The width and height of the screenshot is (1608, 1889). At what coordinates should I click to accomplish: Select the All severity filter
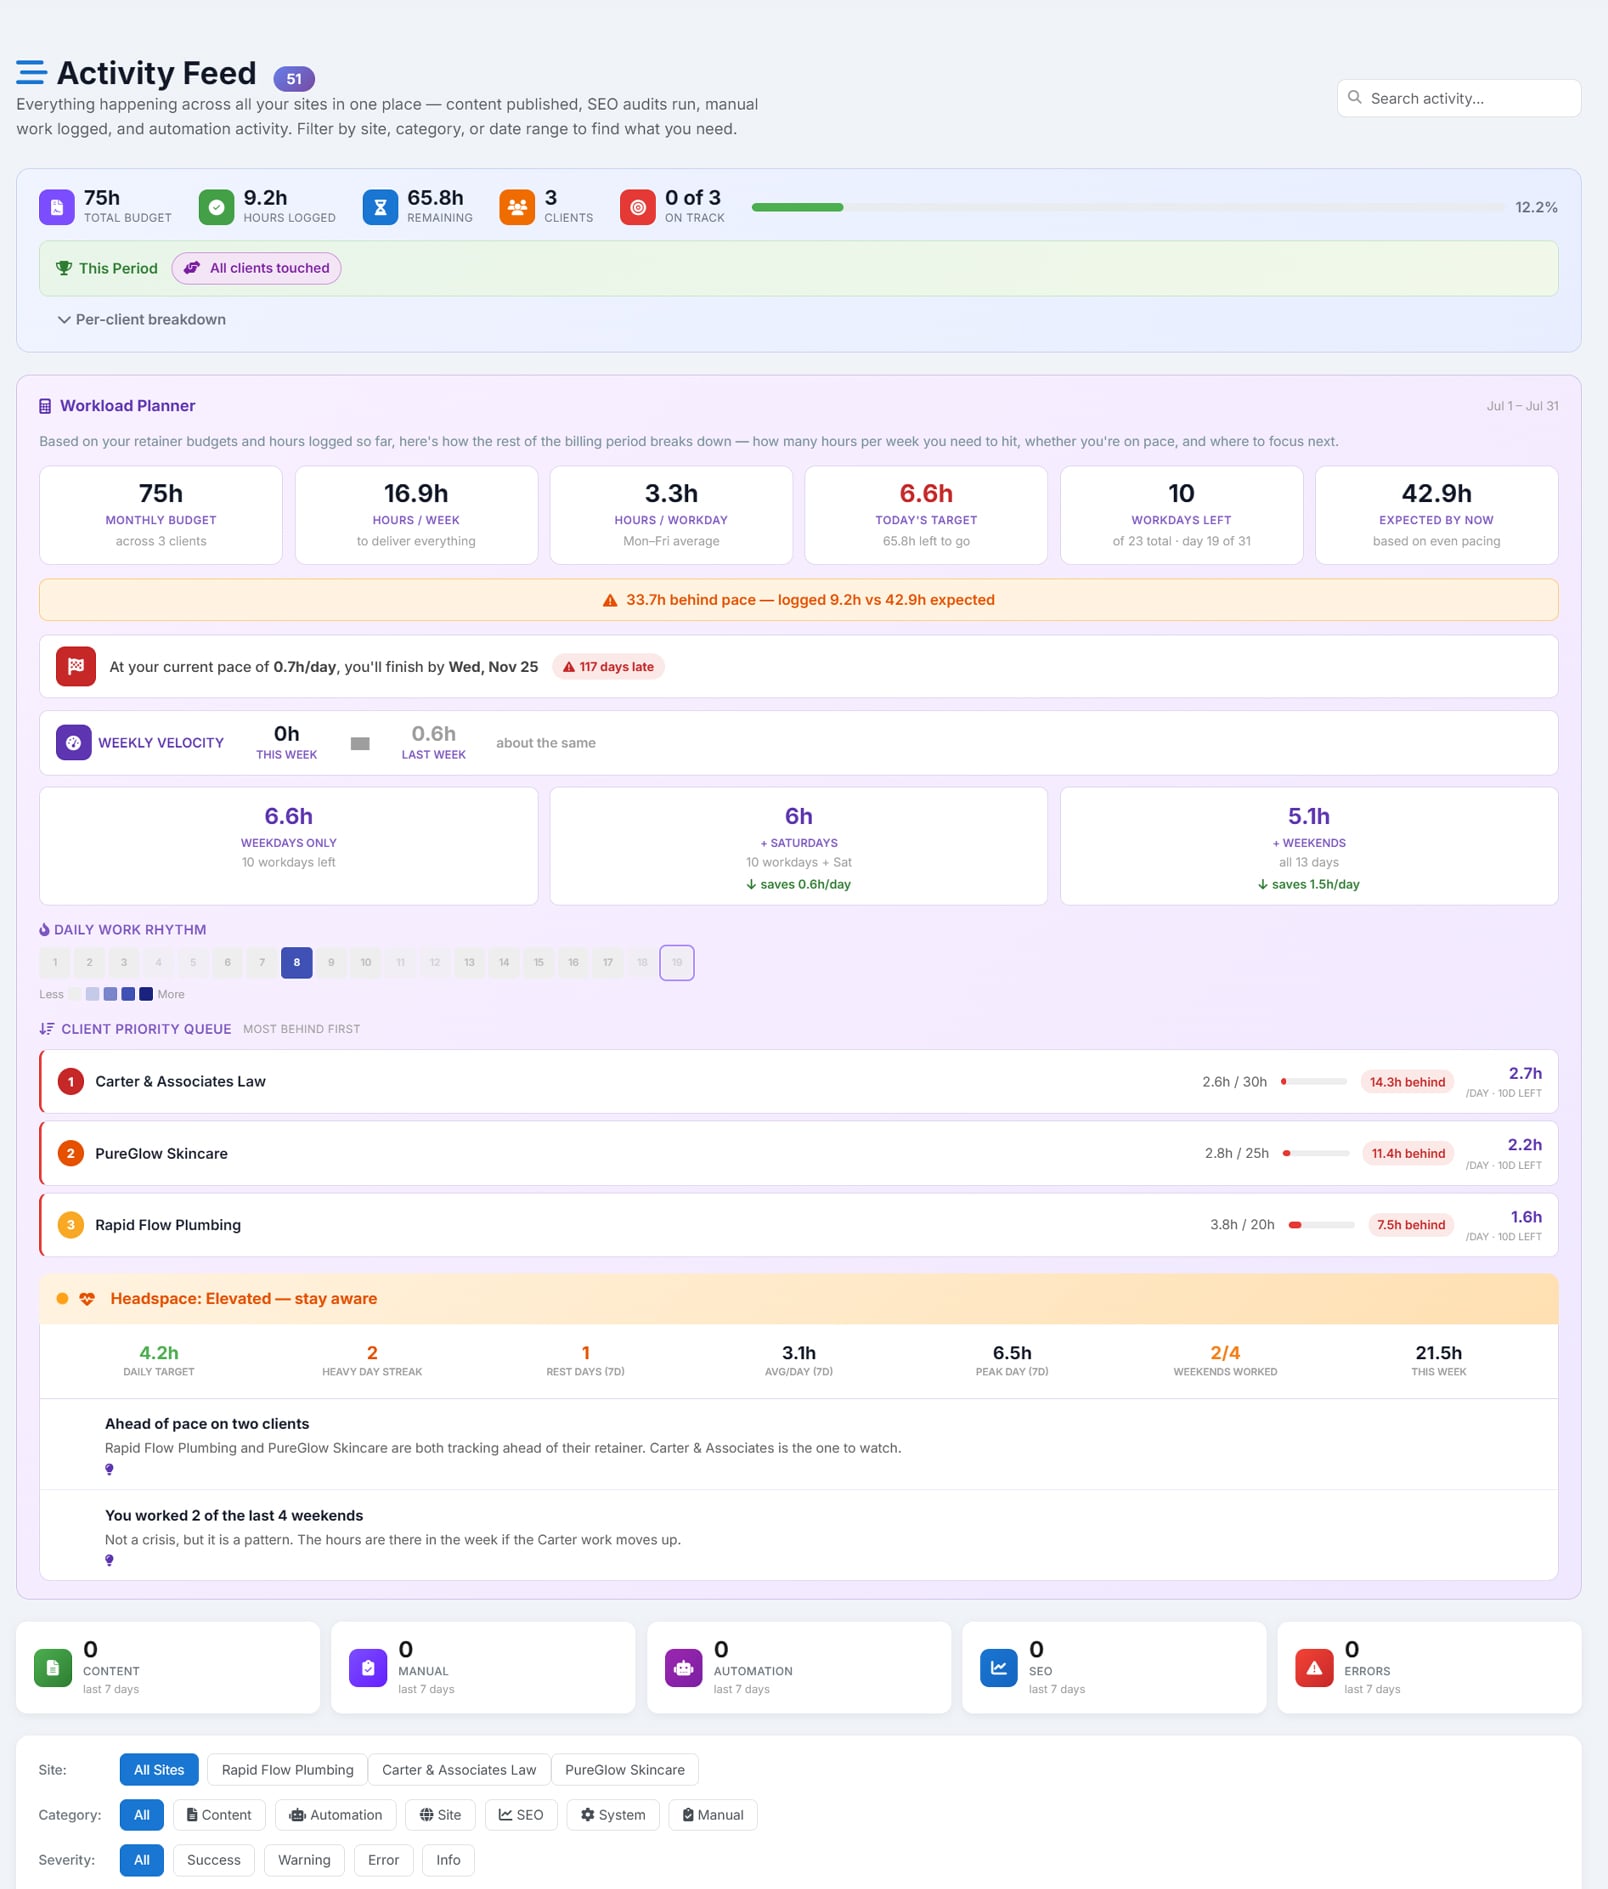pos(142,1860)
